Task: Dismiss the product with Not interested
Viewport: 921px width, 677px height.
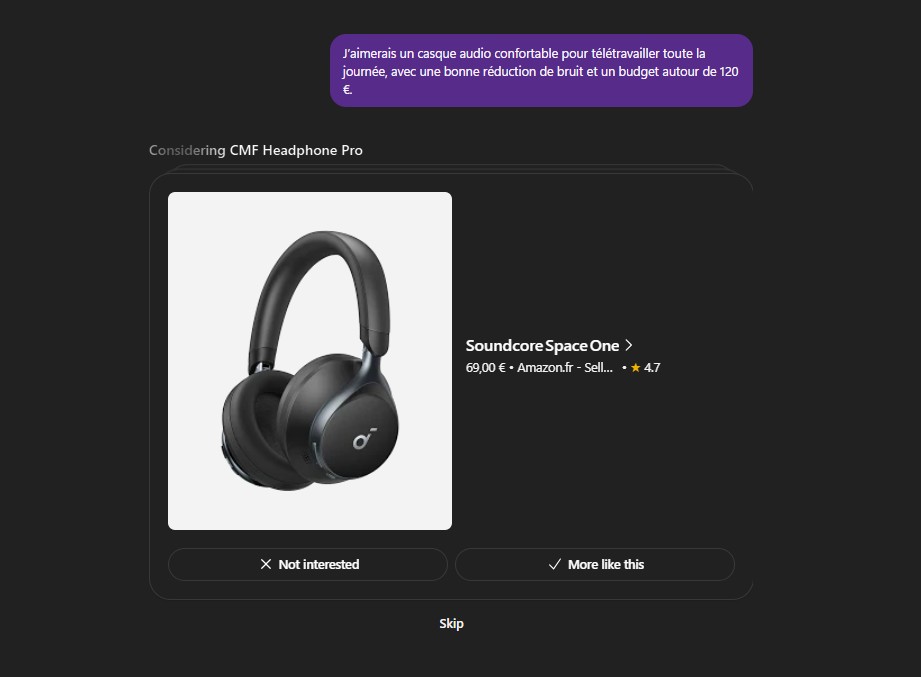Action: [x=308, y=564]
